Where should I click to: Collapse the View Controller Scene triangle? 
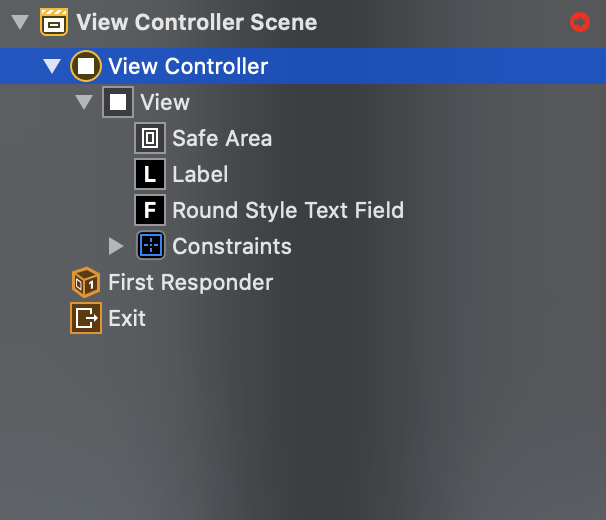pyautogui.click(x=20, y=22)
